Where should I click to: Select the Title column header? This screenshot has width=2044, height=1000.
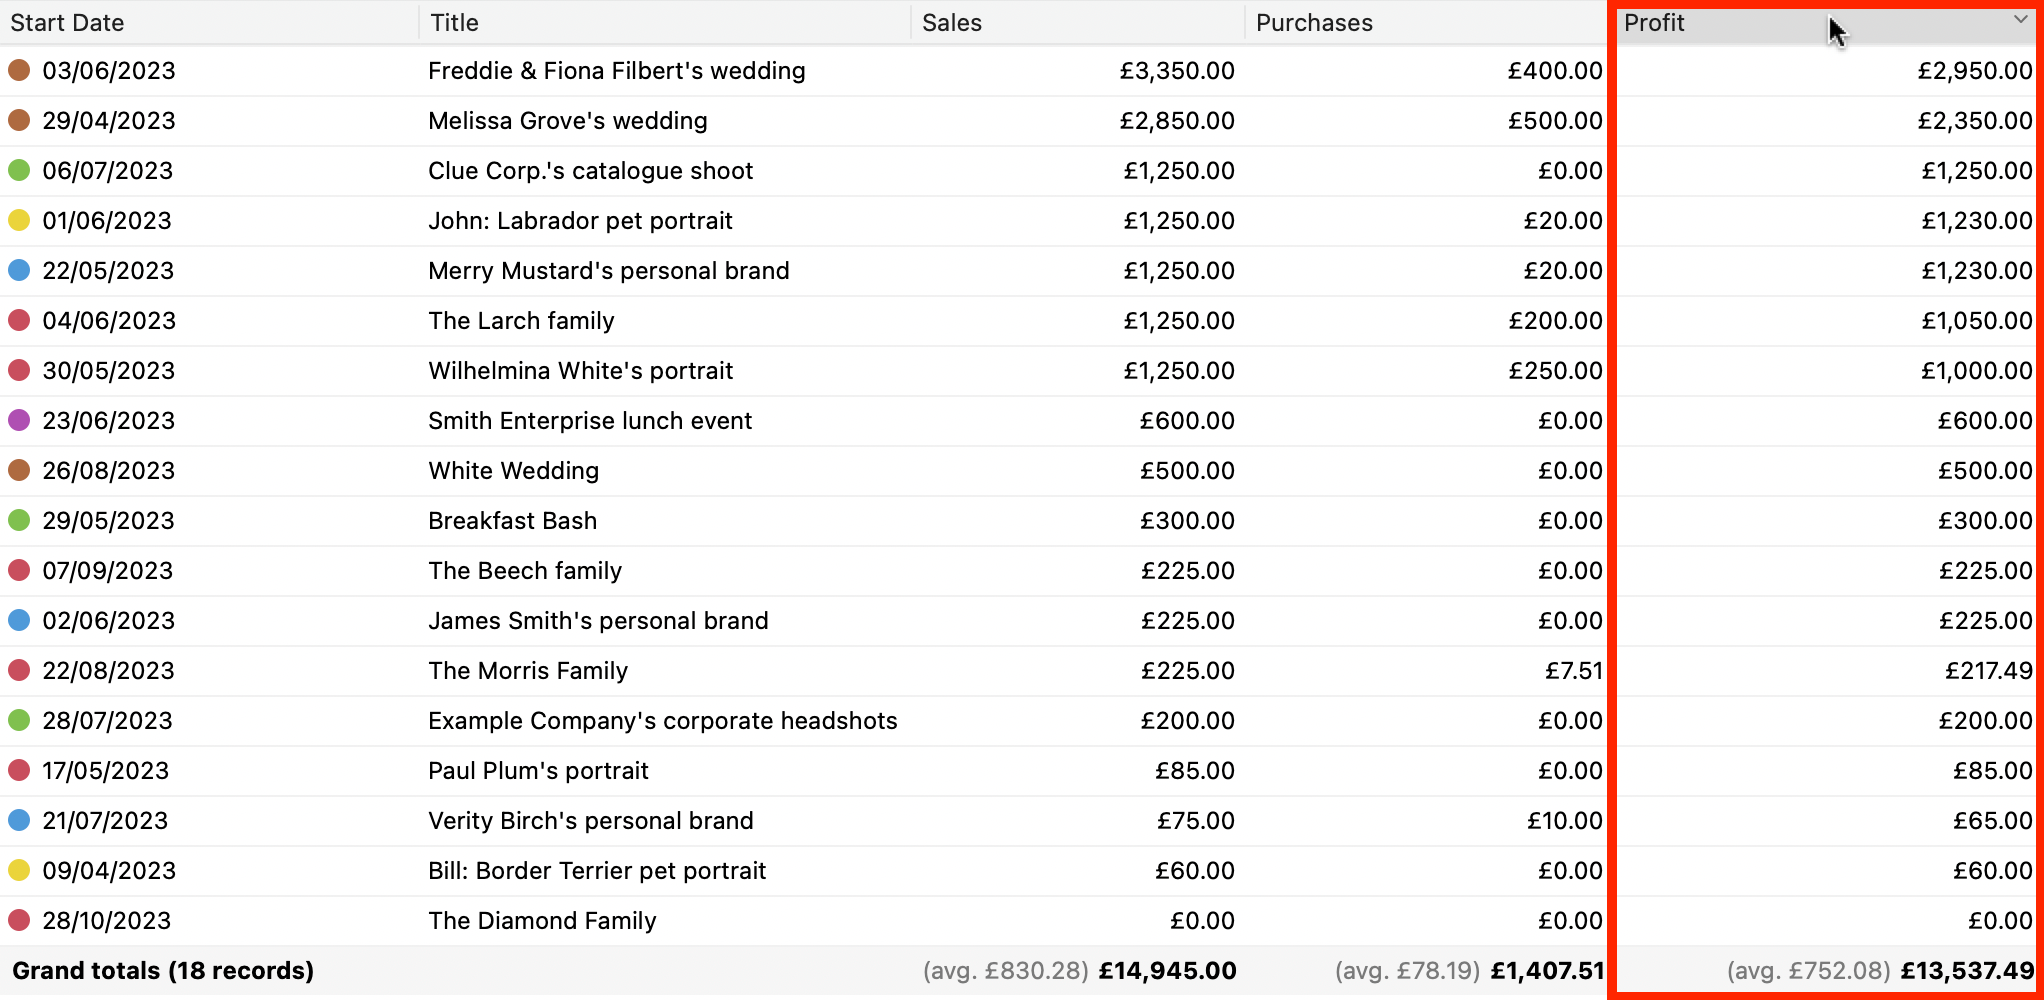tap(453, 22)
